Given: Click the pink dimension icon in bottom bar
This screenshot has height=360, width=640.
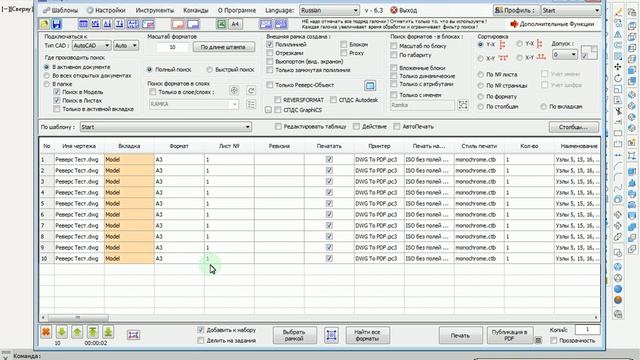Looking at the screenshot, I should pos(133,335).
